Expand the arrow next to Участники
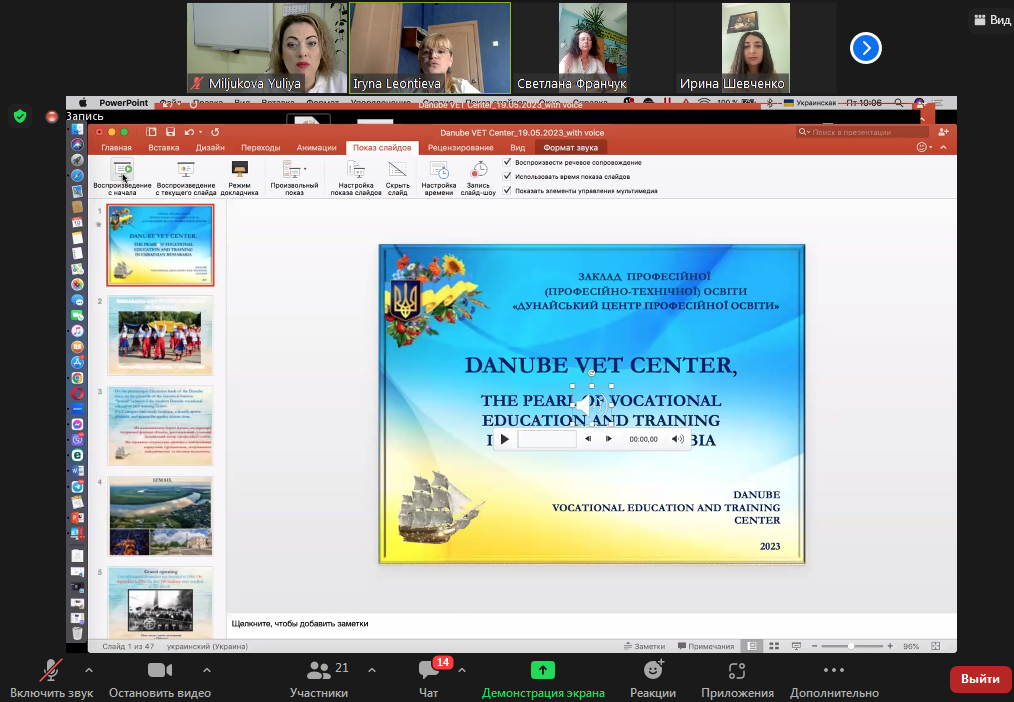Screen dimensions: 1014x702 (372, 670)
